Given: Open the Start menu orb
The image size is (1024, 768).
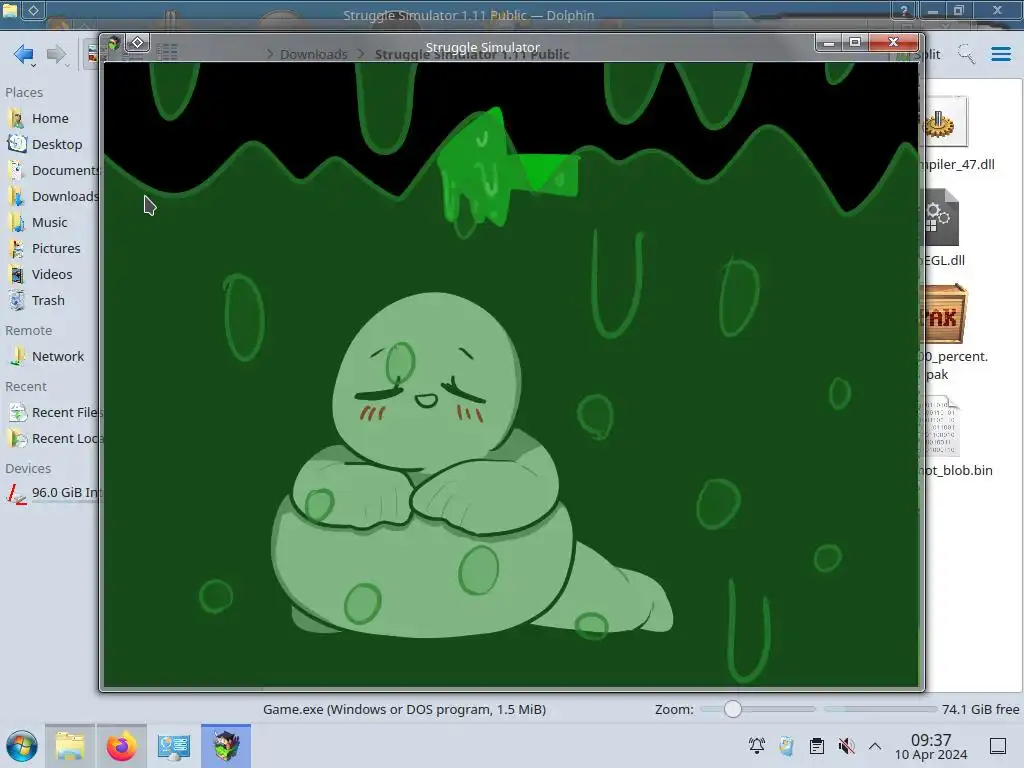Looking at the screenshot, I should (x=22, y=746).
